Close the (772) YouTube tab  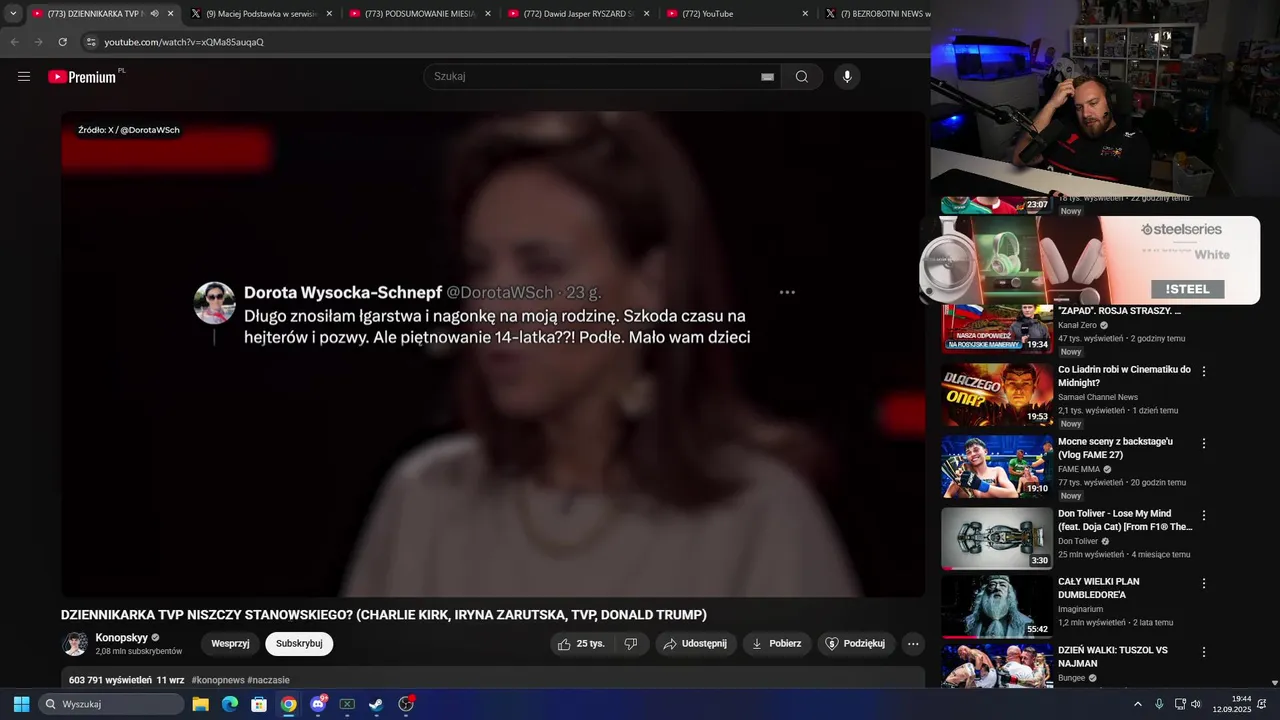(x=805, y=14)
